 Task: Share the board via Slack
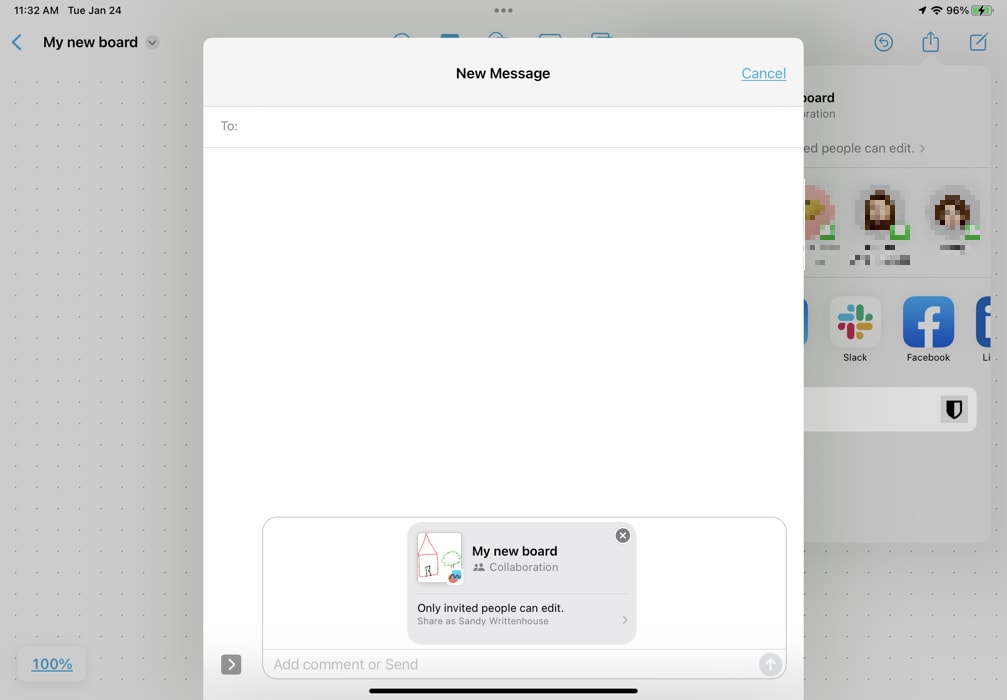click(x=855, y=320)
